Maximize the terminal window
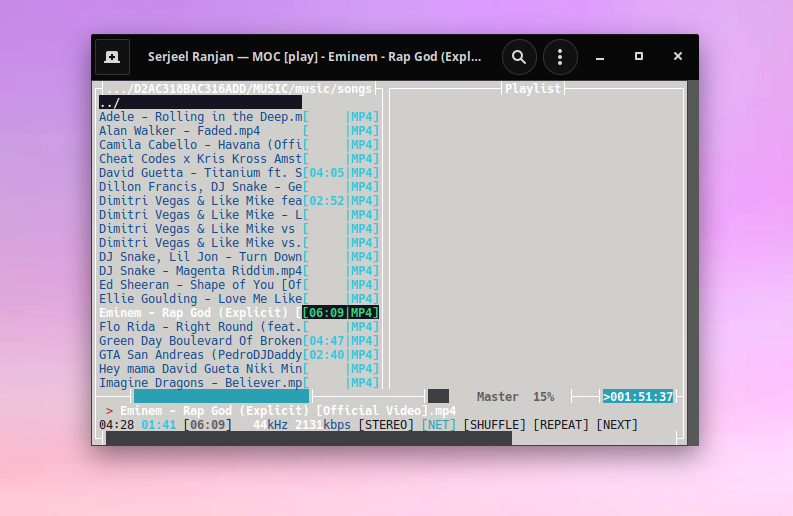The height and width of the screenshot is (516, 793). 639,56
